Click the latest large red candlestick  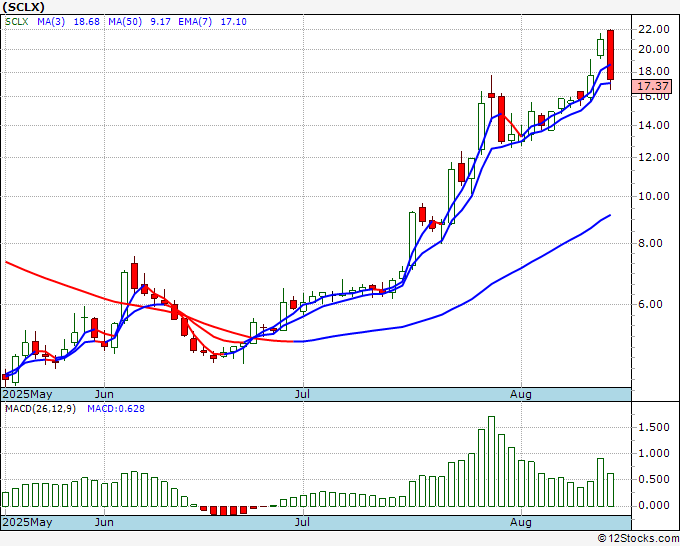(611, 55)
